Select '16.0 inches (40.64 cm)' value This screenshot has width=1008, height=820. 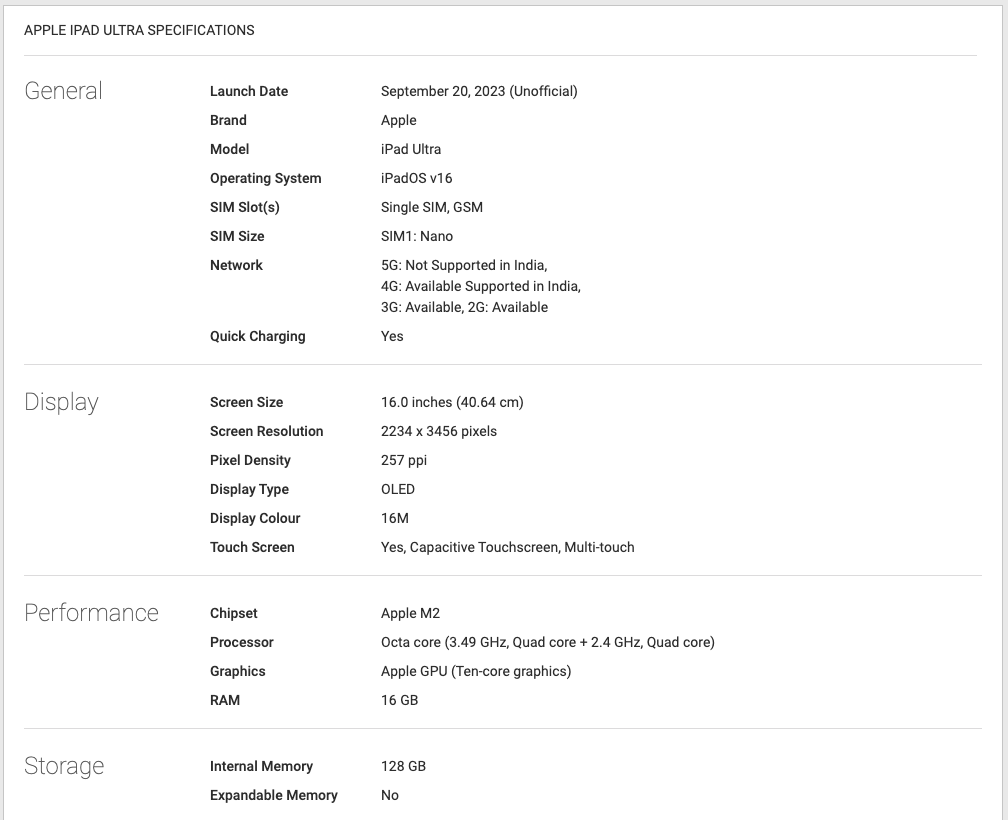coord(452,402)
